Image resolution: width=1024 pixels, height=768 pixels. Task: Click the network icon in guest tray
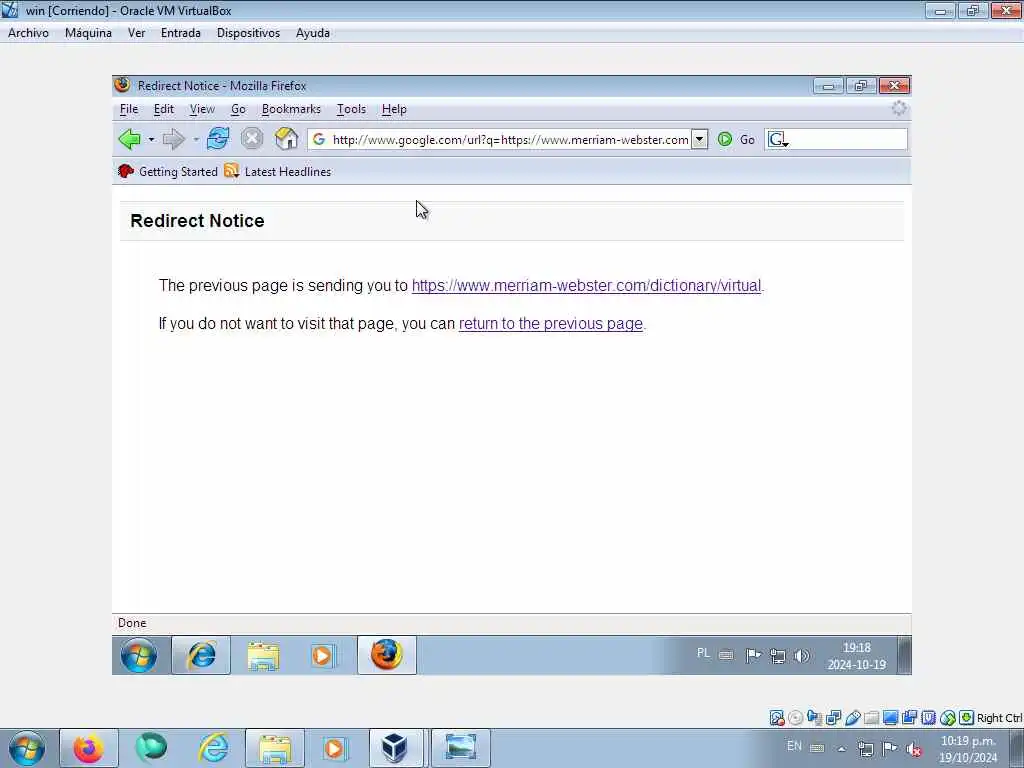tap(777, 656)
